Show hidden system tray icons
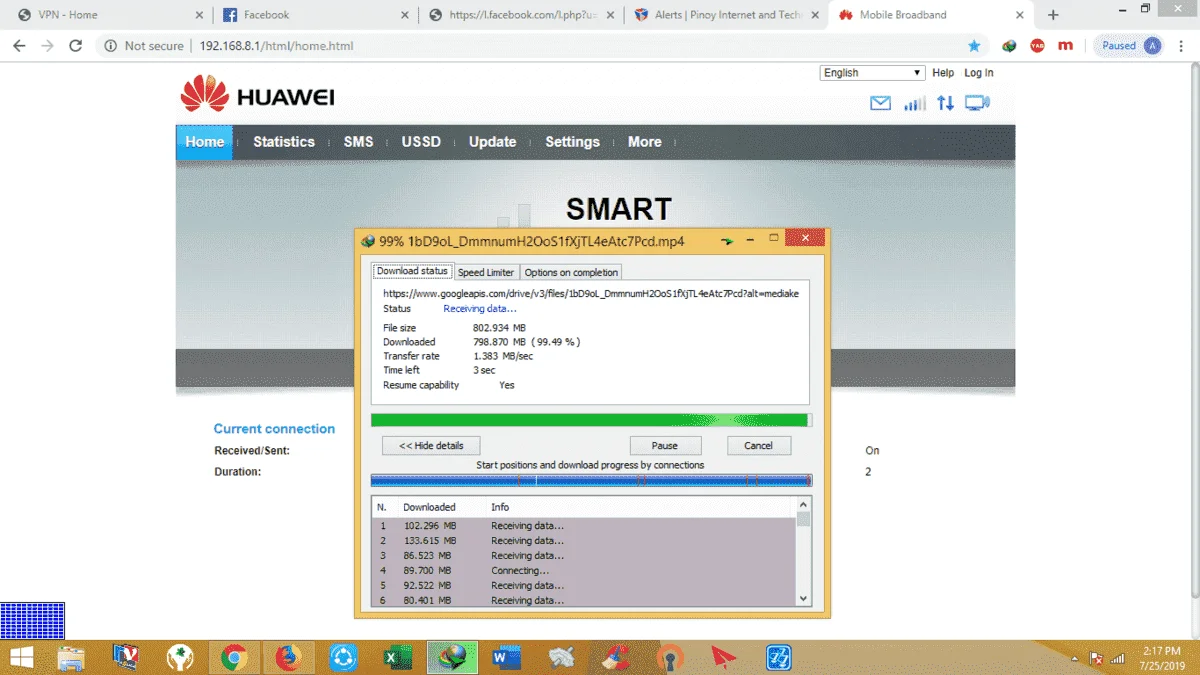1200x675 pixels. pyautogui.click(x=1075, y=659)
